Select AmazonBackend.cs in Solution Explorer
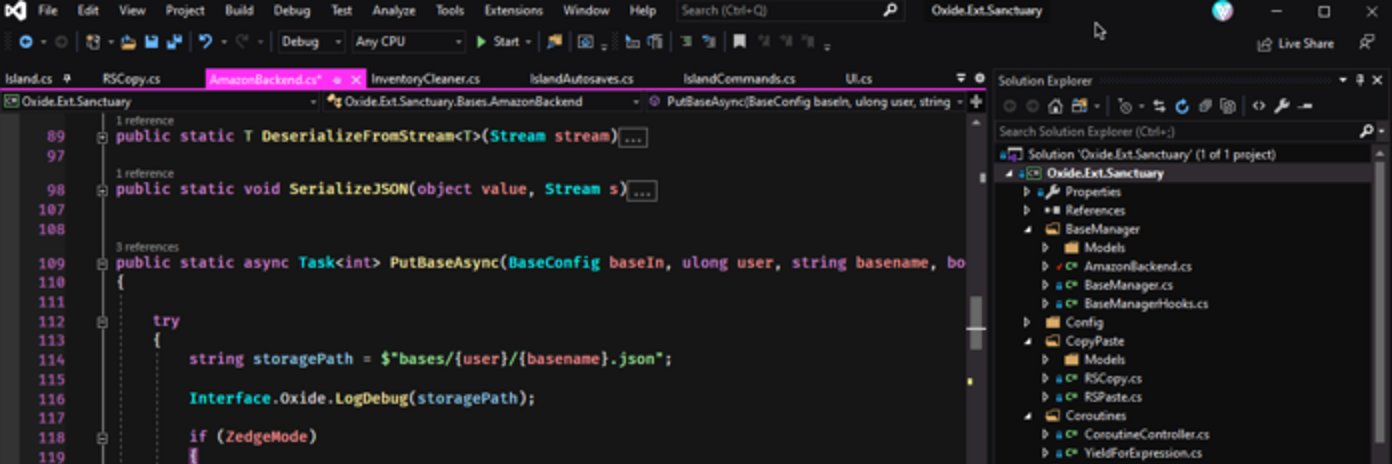 coord(1137,266)
